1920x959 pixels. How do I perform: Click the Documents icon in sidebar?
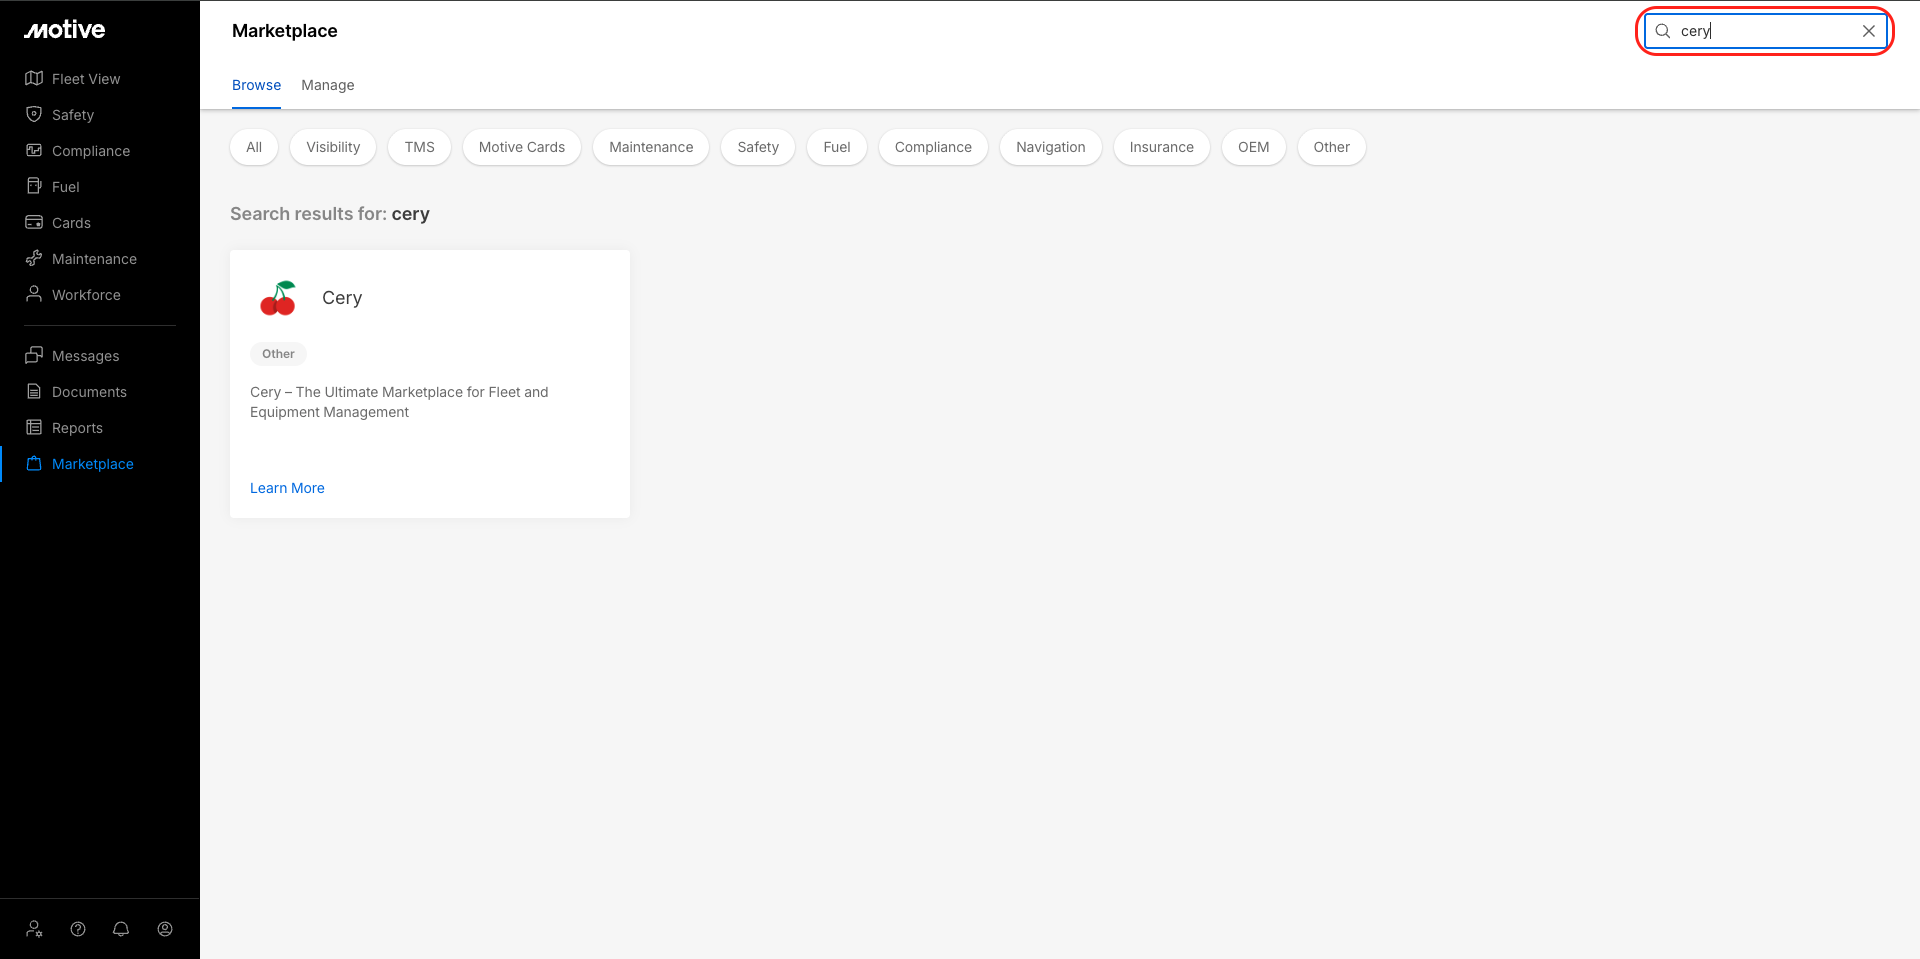click(34, 391)
